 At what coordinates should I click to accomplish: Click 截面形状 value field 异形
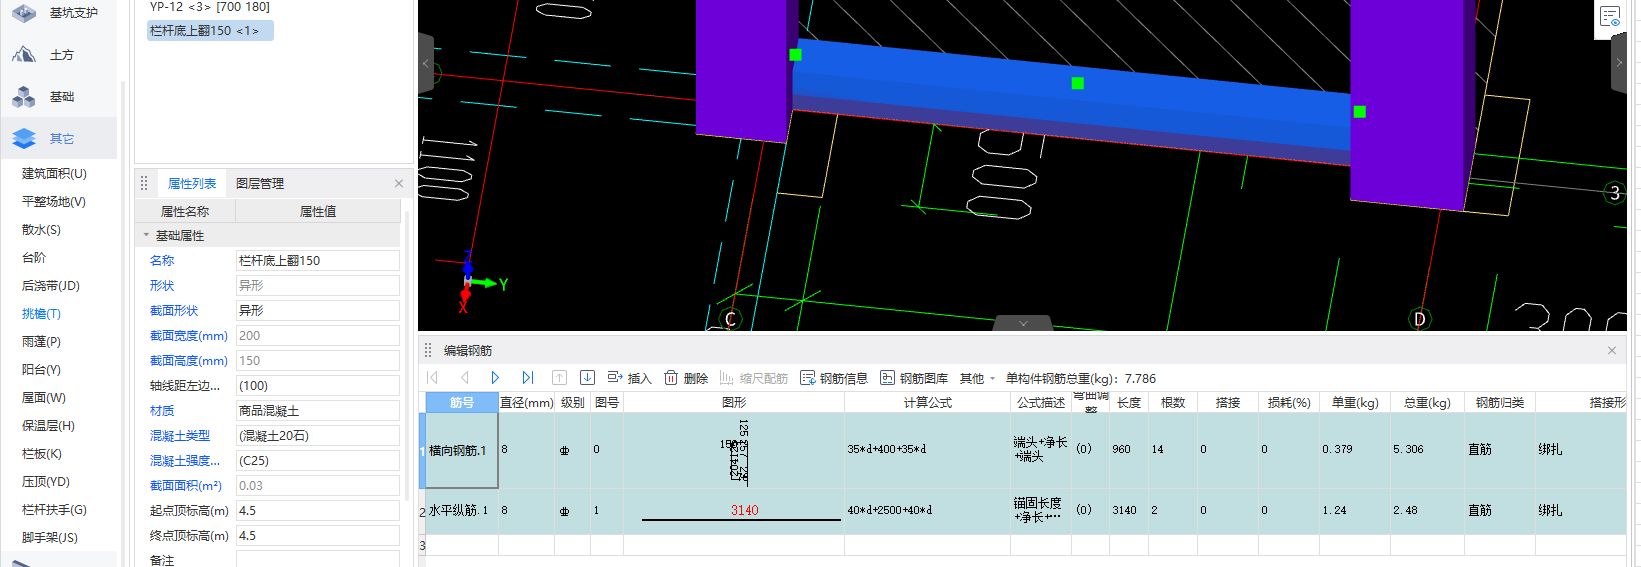pyautogui.click(x=318, y=310)
